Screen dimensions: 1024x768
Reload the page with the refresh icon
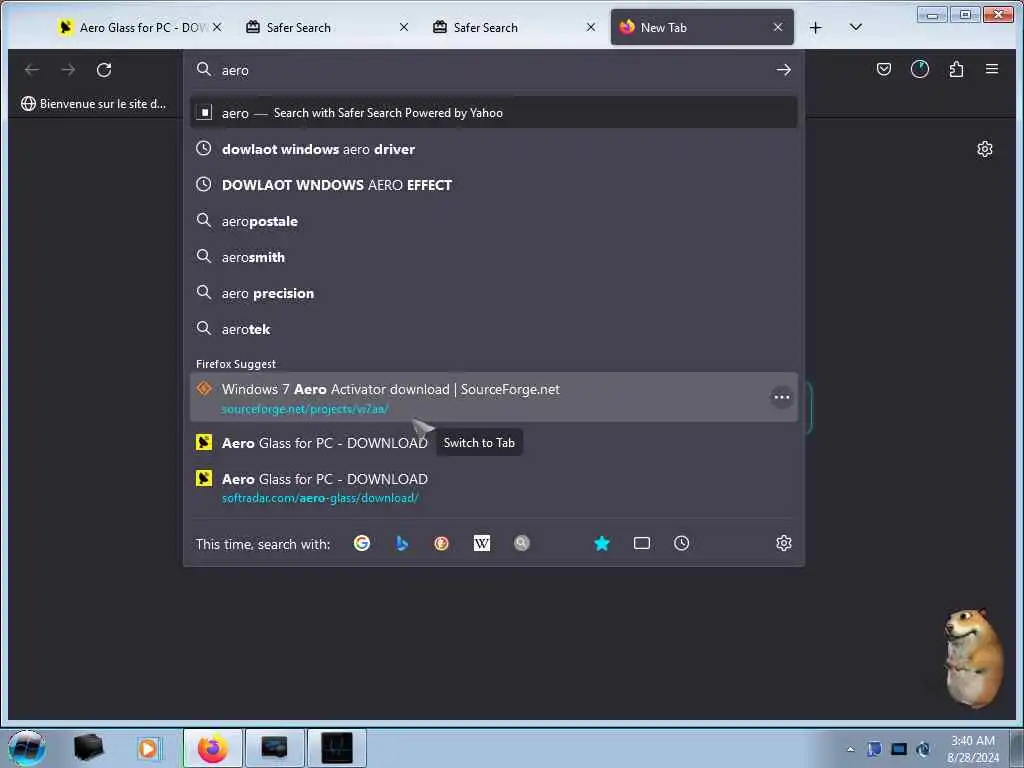point(104,70)
